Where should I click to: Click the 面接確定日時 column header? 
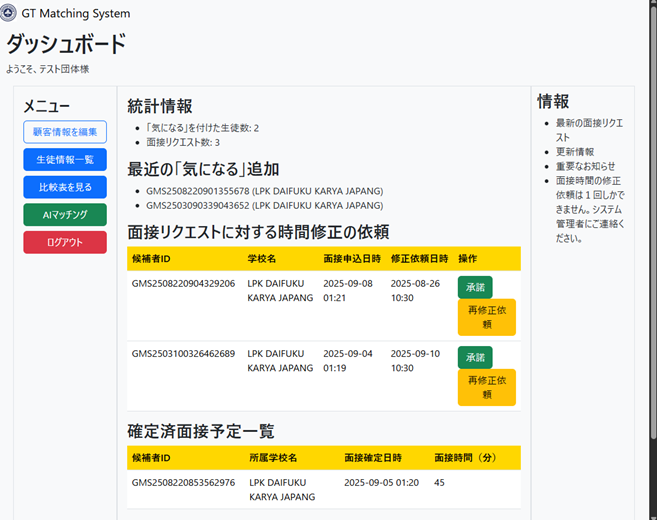pyautogui.click(x=372, y=458)
